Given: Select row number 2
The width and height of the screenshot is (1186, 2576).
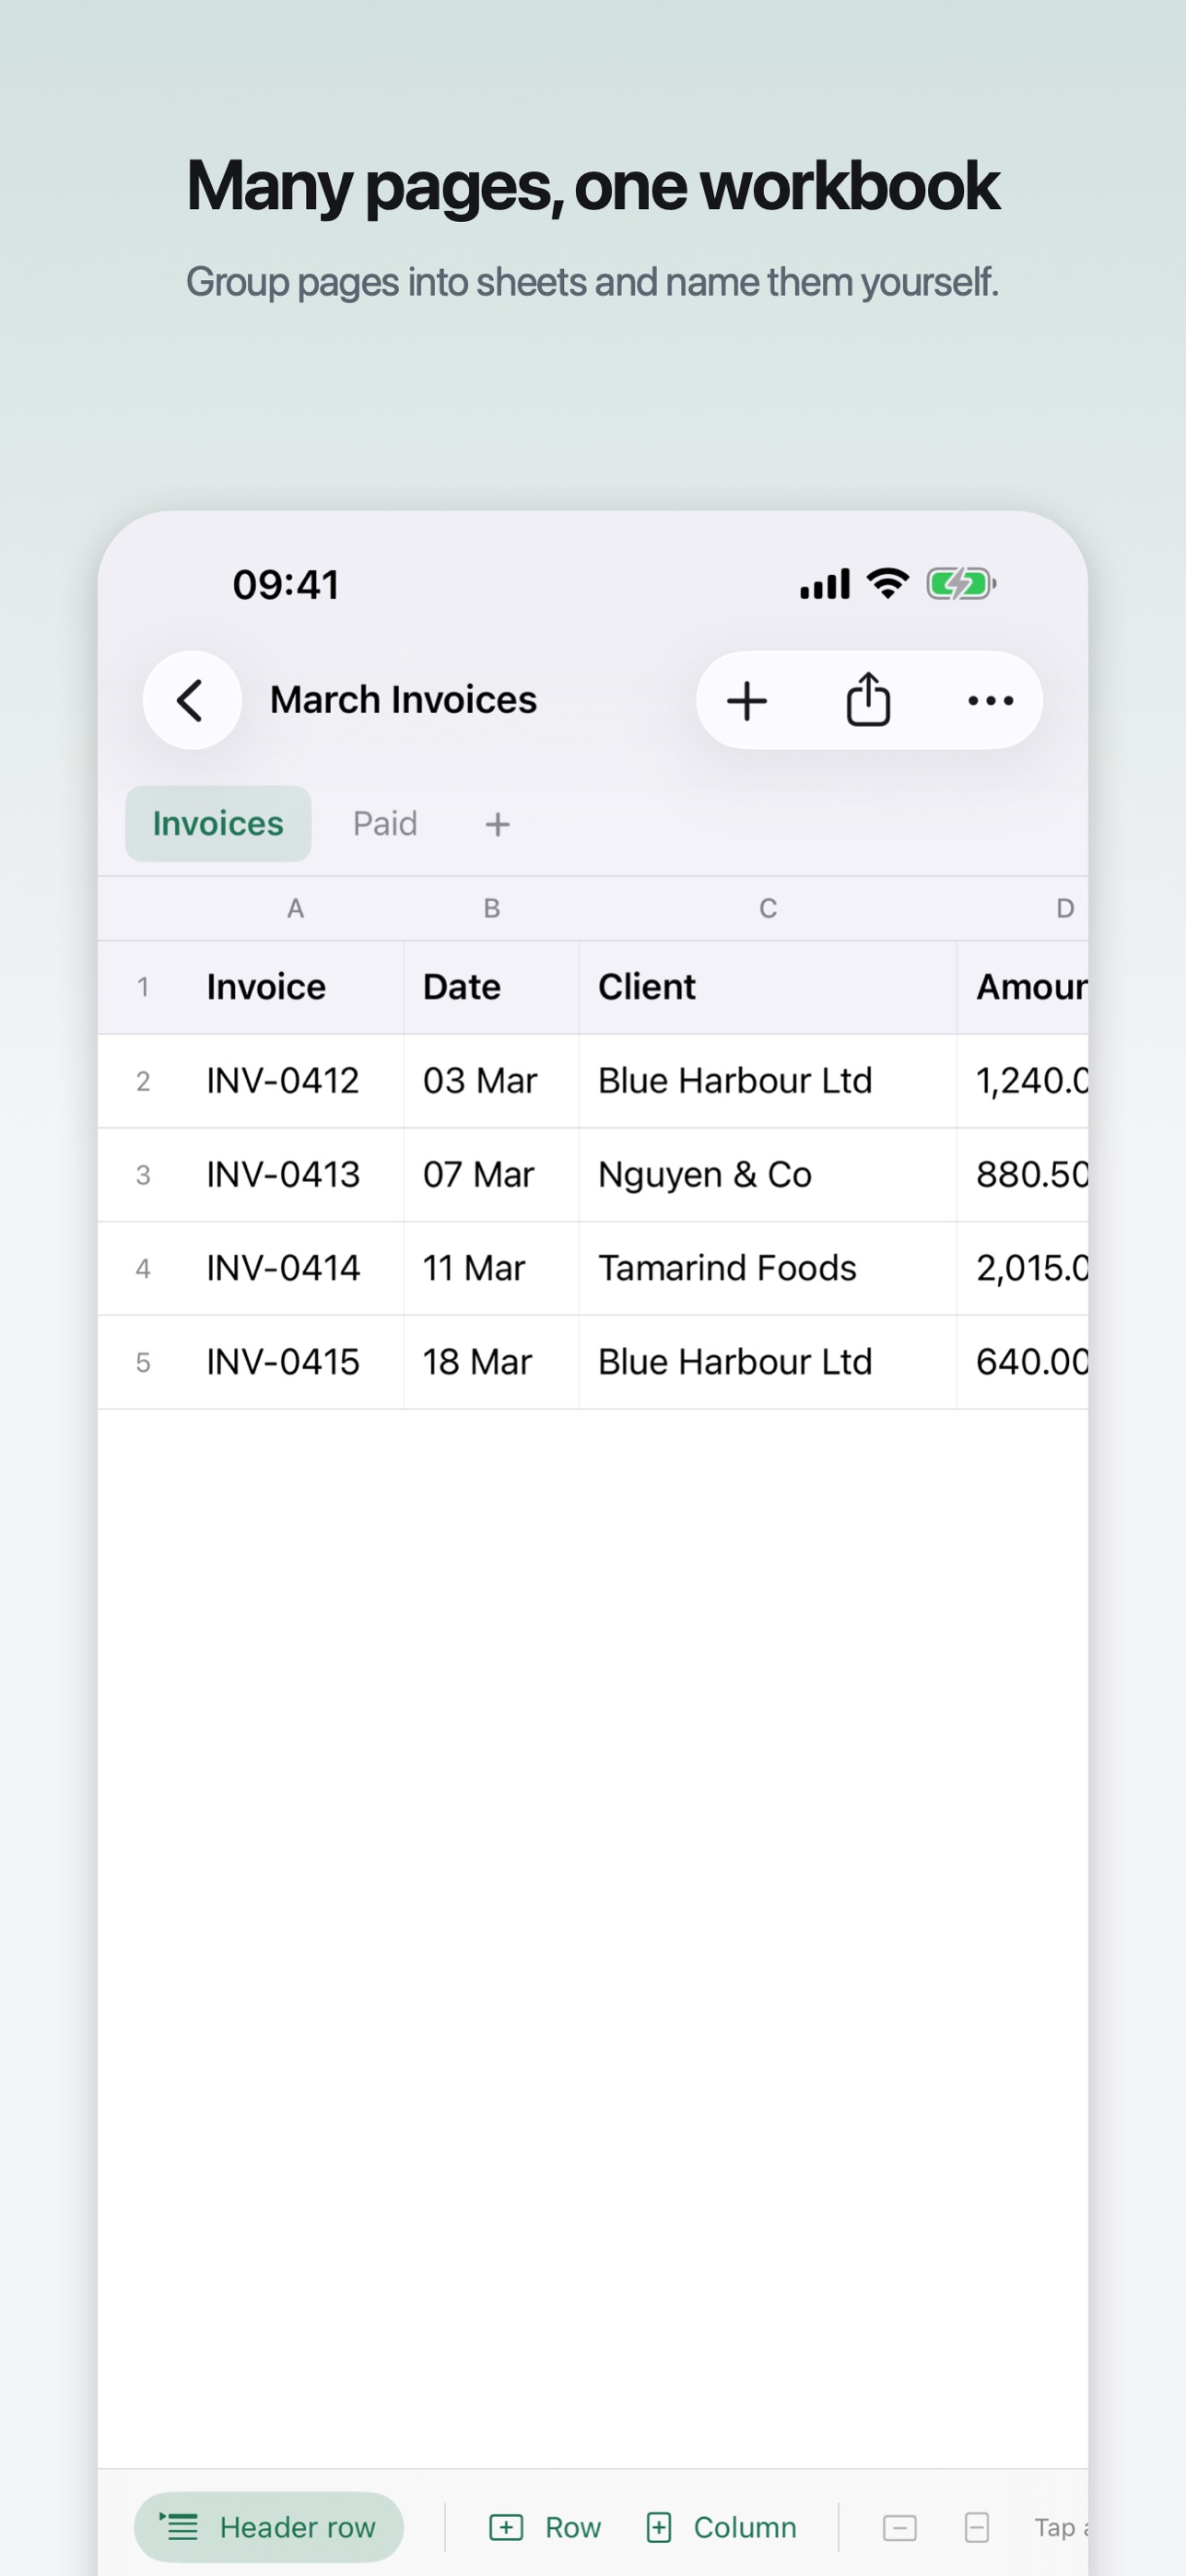Looking at the screenshot, I should tap(143, 1081).
